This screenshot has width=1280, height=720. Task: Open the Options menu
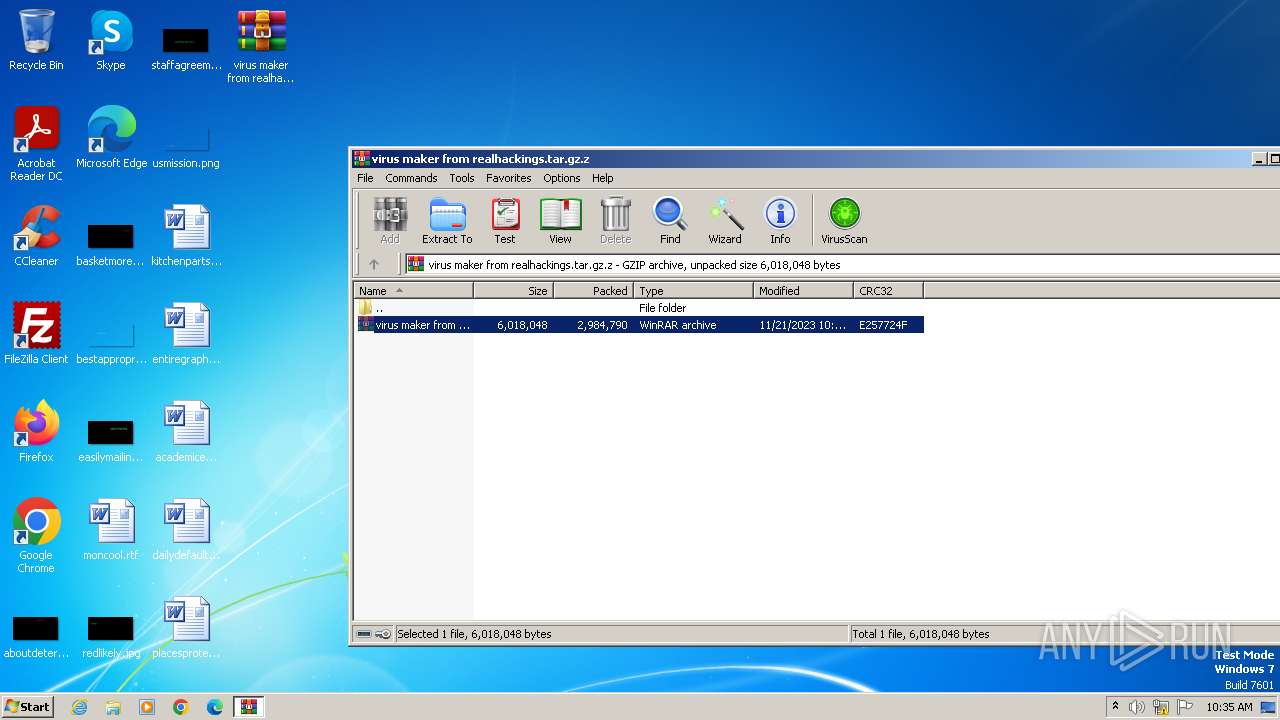coord(562,178)
